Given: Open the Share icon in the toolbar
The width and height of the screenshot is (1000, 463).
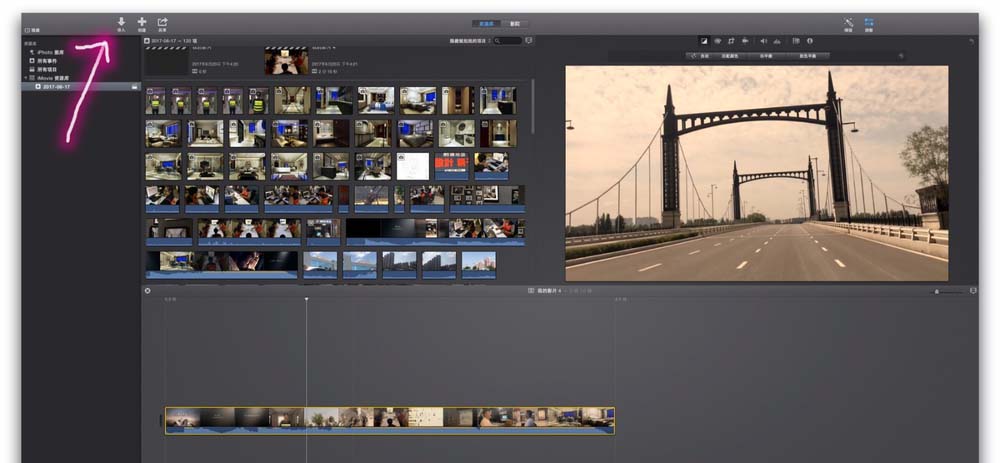Looking at the screenshot, I should pyautogui.click(x=163, y=22).
